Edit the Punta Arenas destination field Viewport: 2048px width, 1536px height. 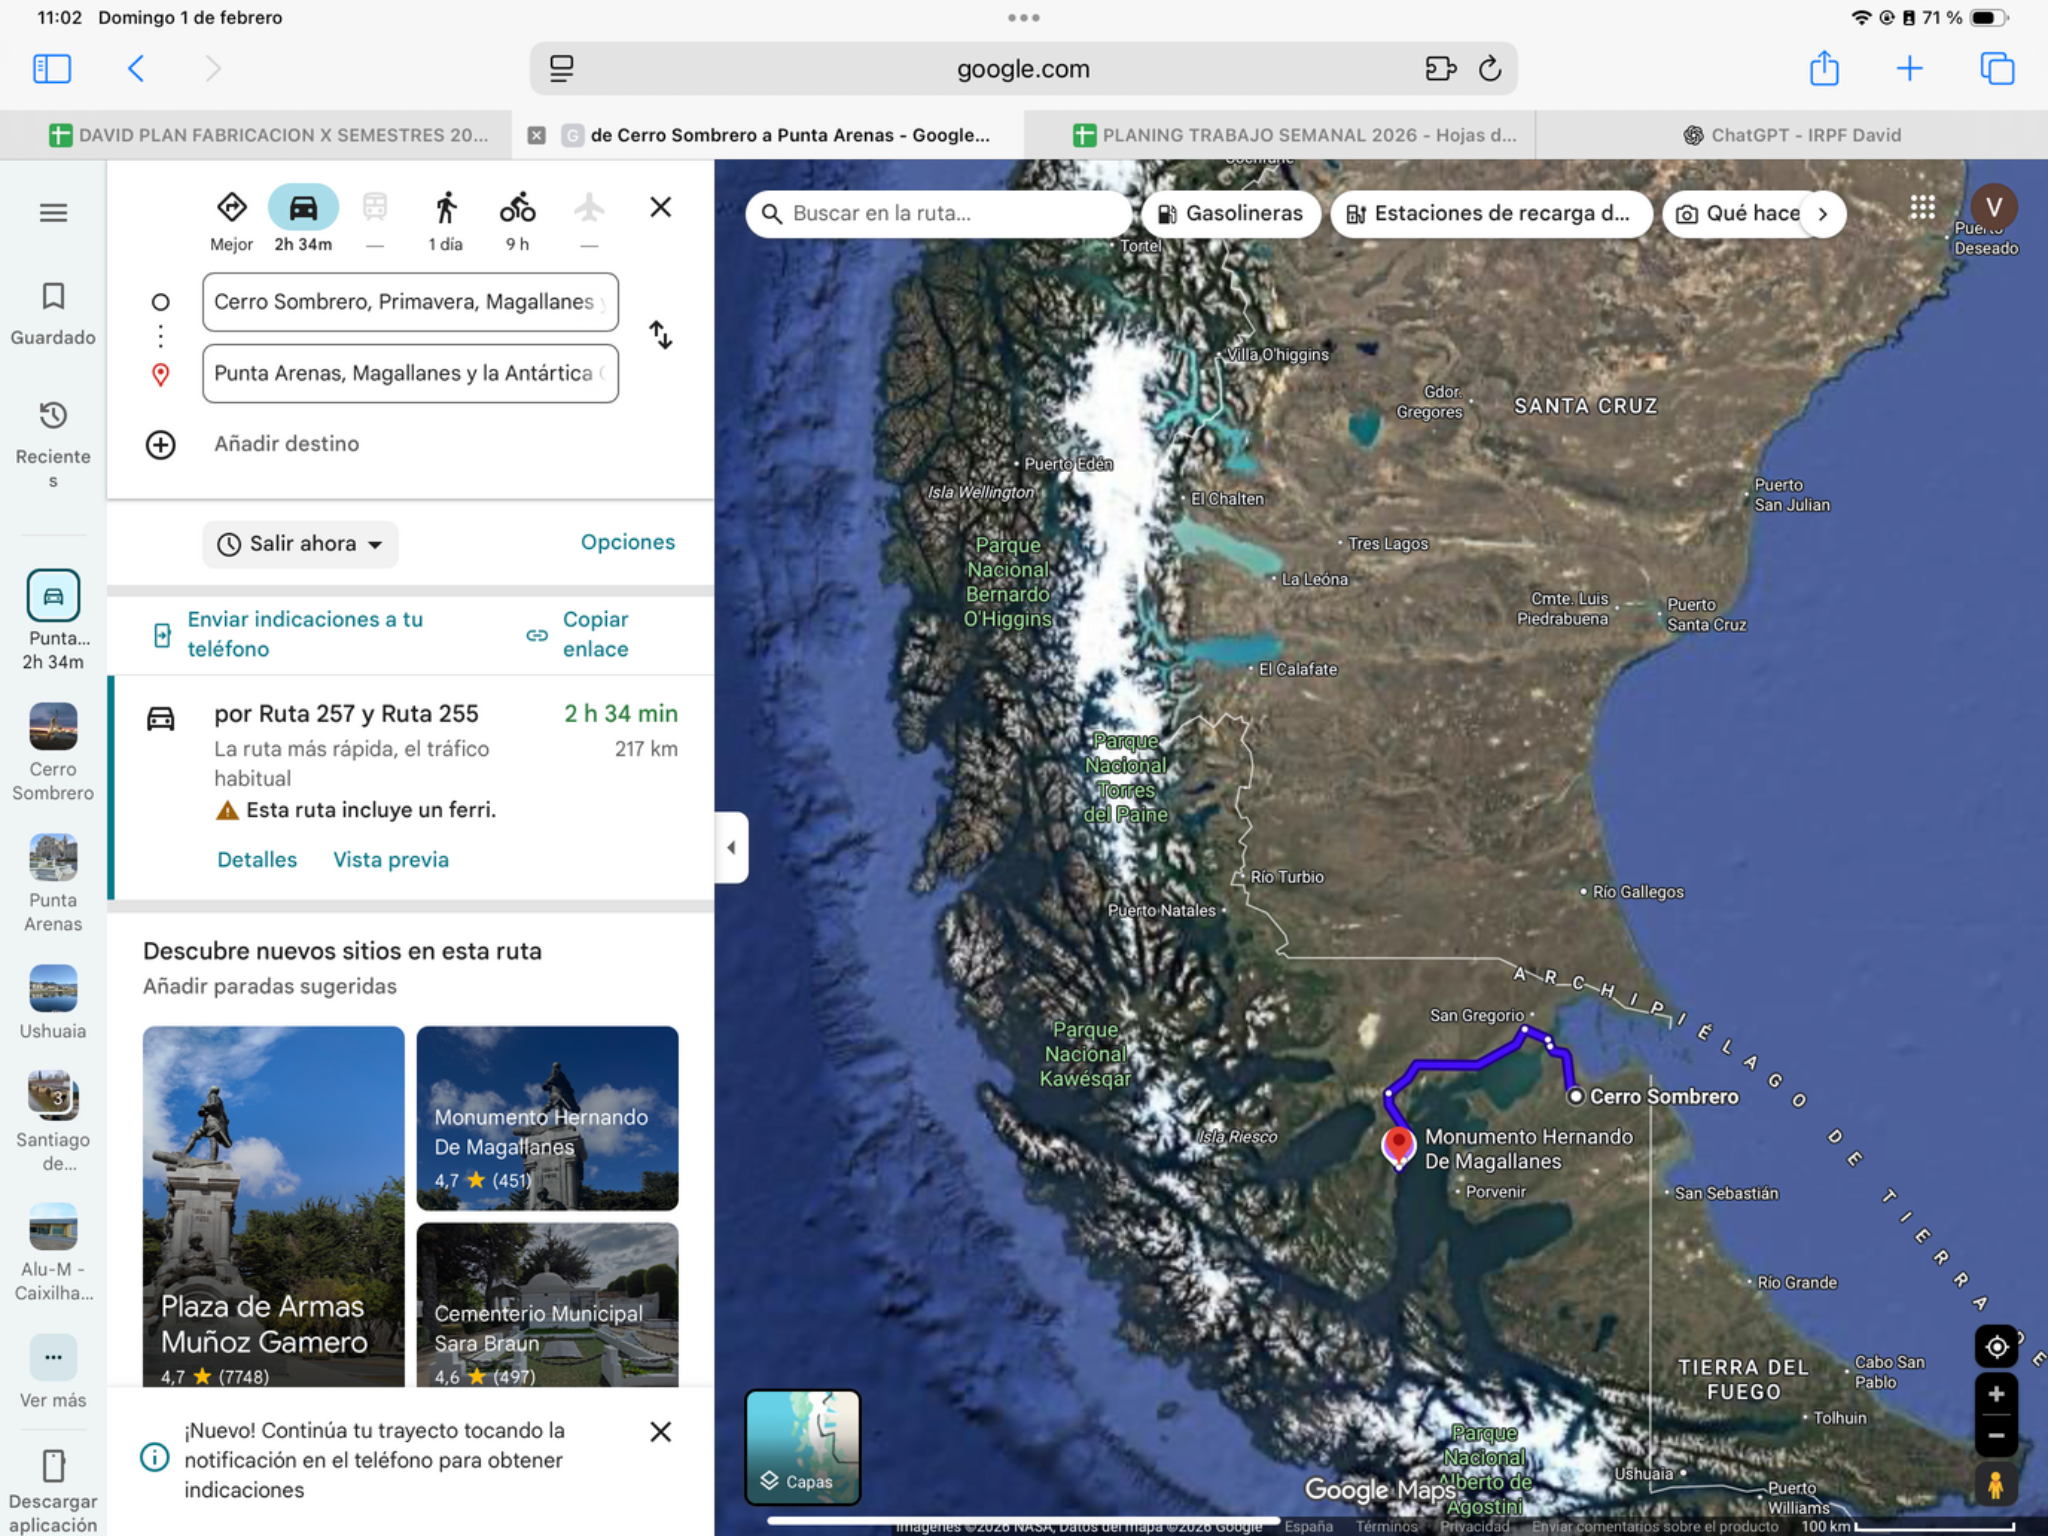[x=410, y=373]
